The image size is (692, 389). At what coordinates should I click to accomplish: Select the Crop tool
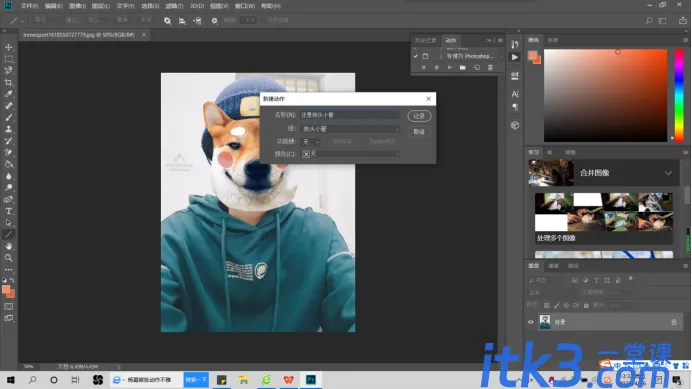point(9,83)
